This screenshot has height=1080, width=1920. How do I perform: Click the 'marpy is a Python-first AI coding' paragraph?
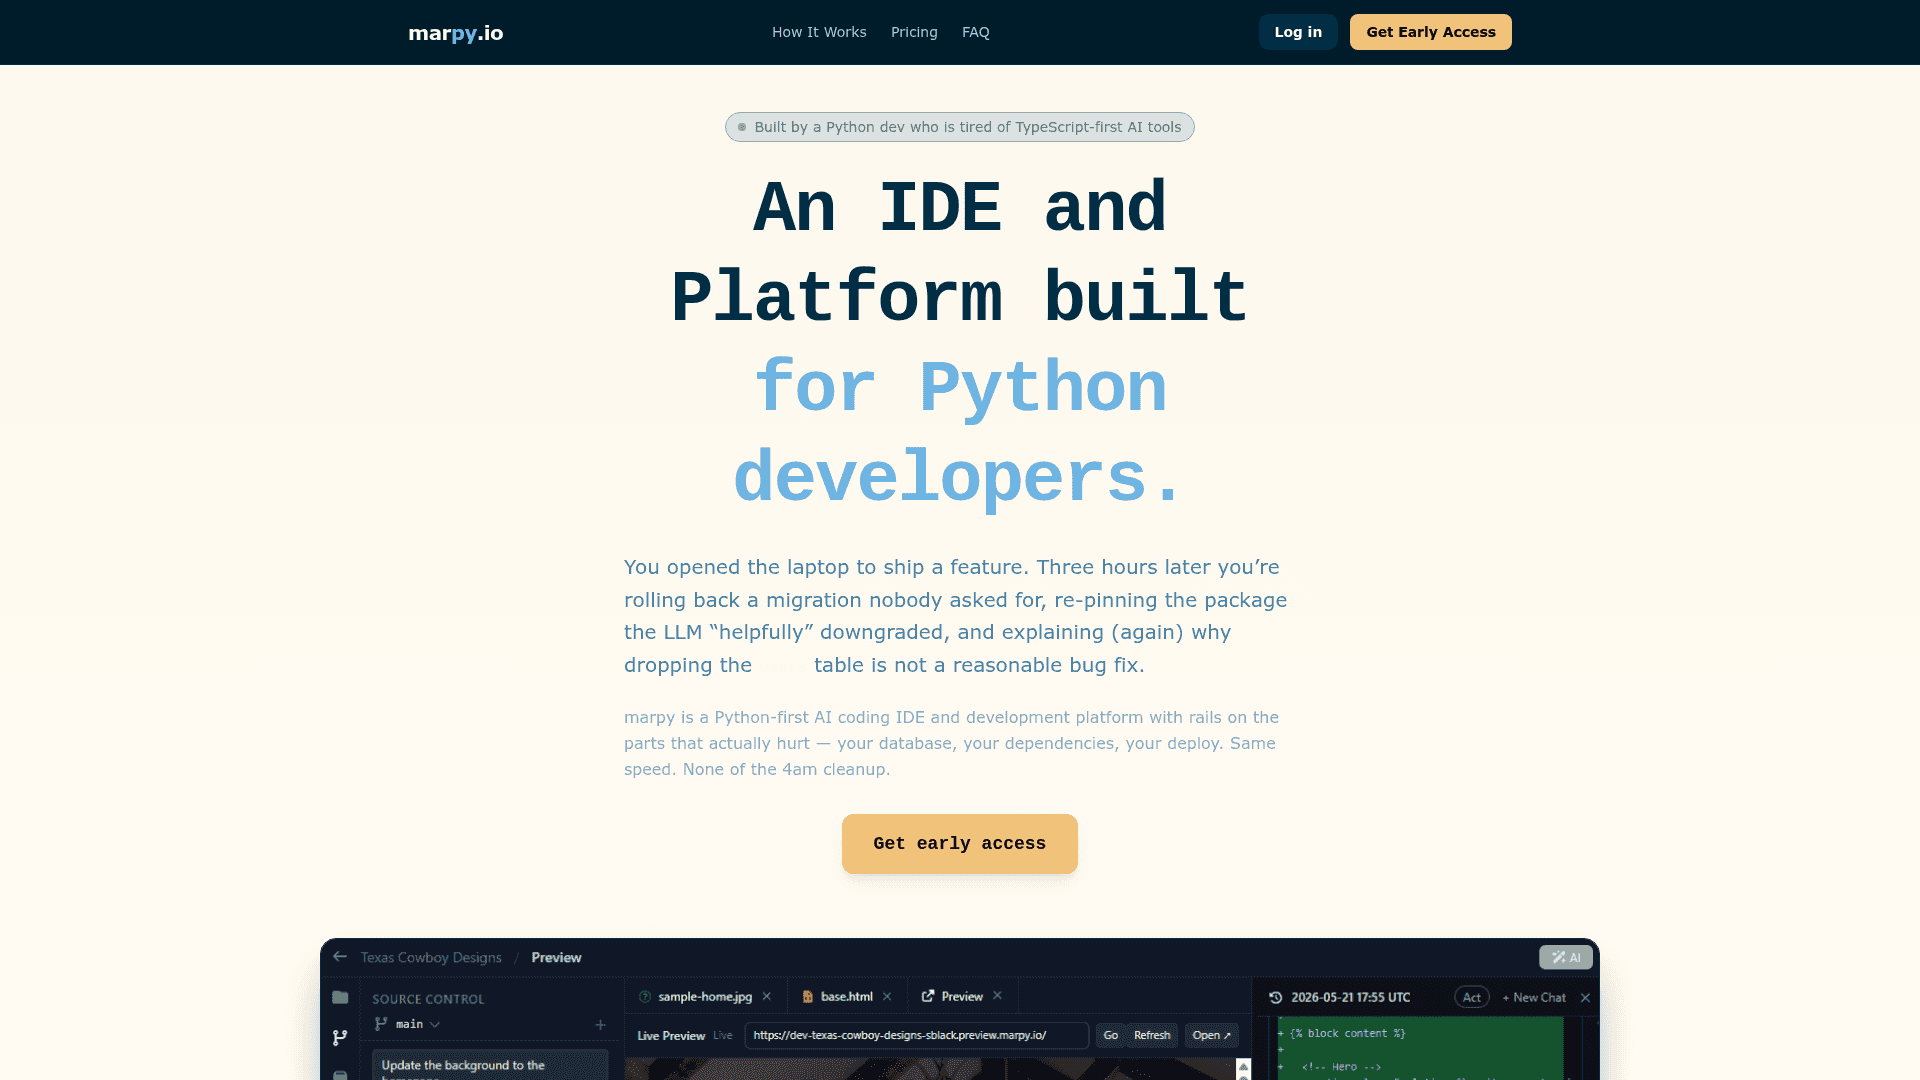[x=952, y=743]
